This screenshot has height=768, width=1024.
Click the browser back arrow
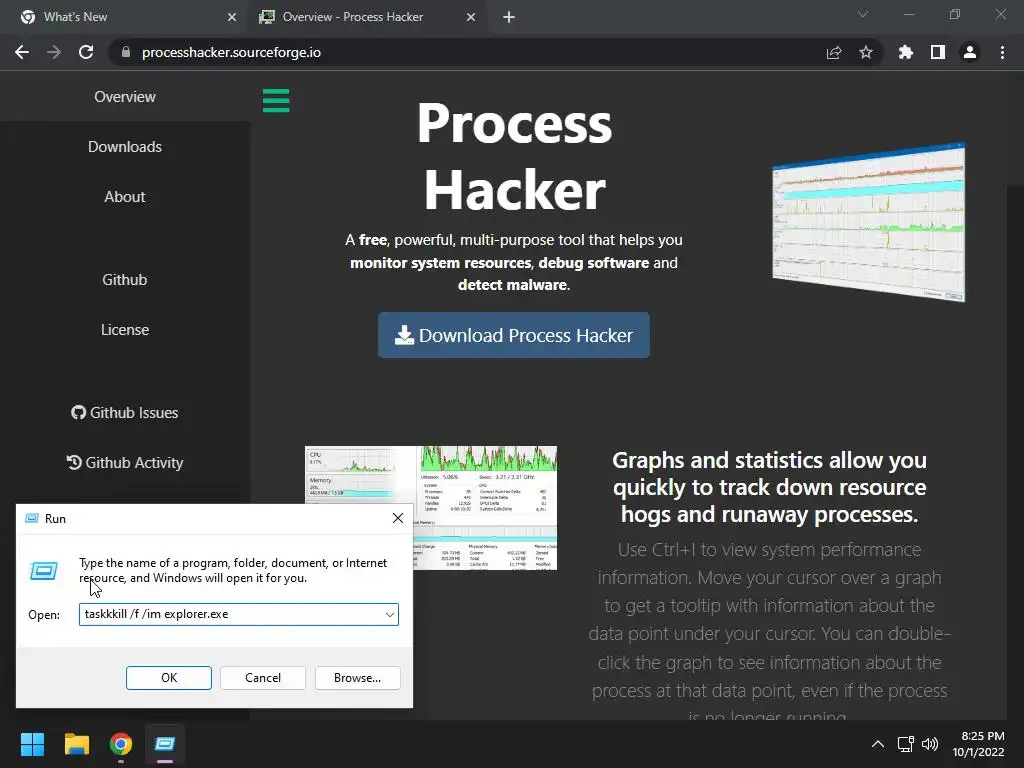coord(22,52)
